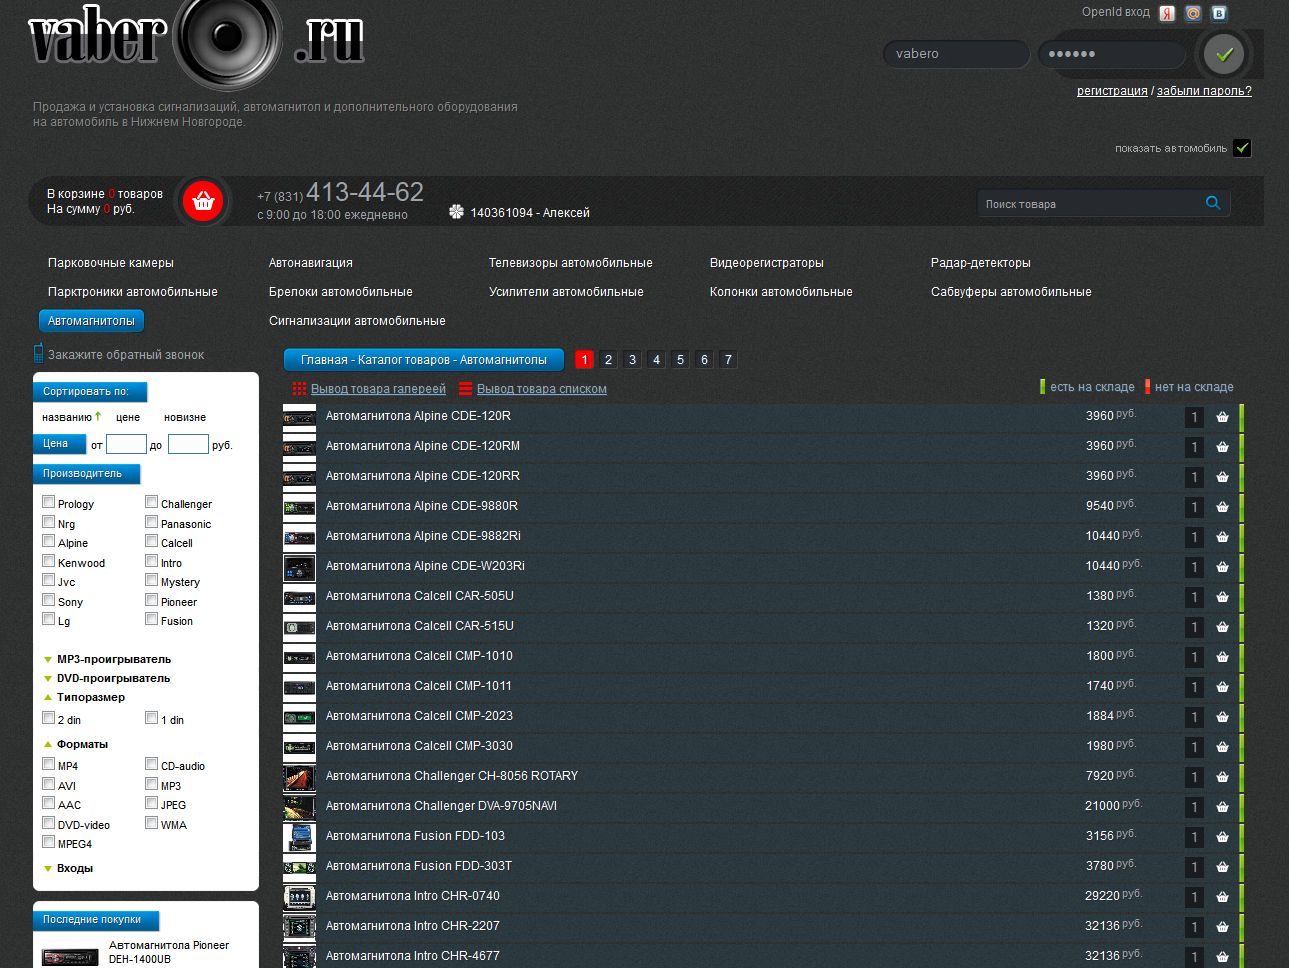Image resolution: width=1289 pixels, height=968 pixels.
Task: Go to results page 7
Action: [728, 359]
